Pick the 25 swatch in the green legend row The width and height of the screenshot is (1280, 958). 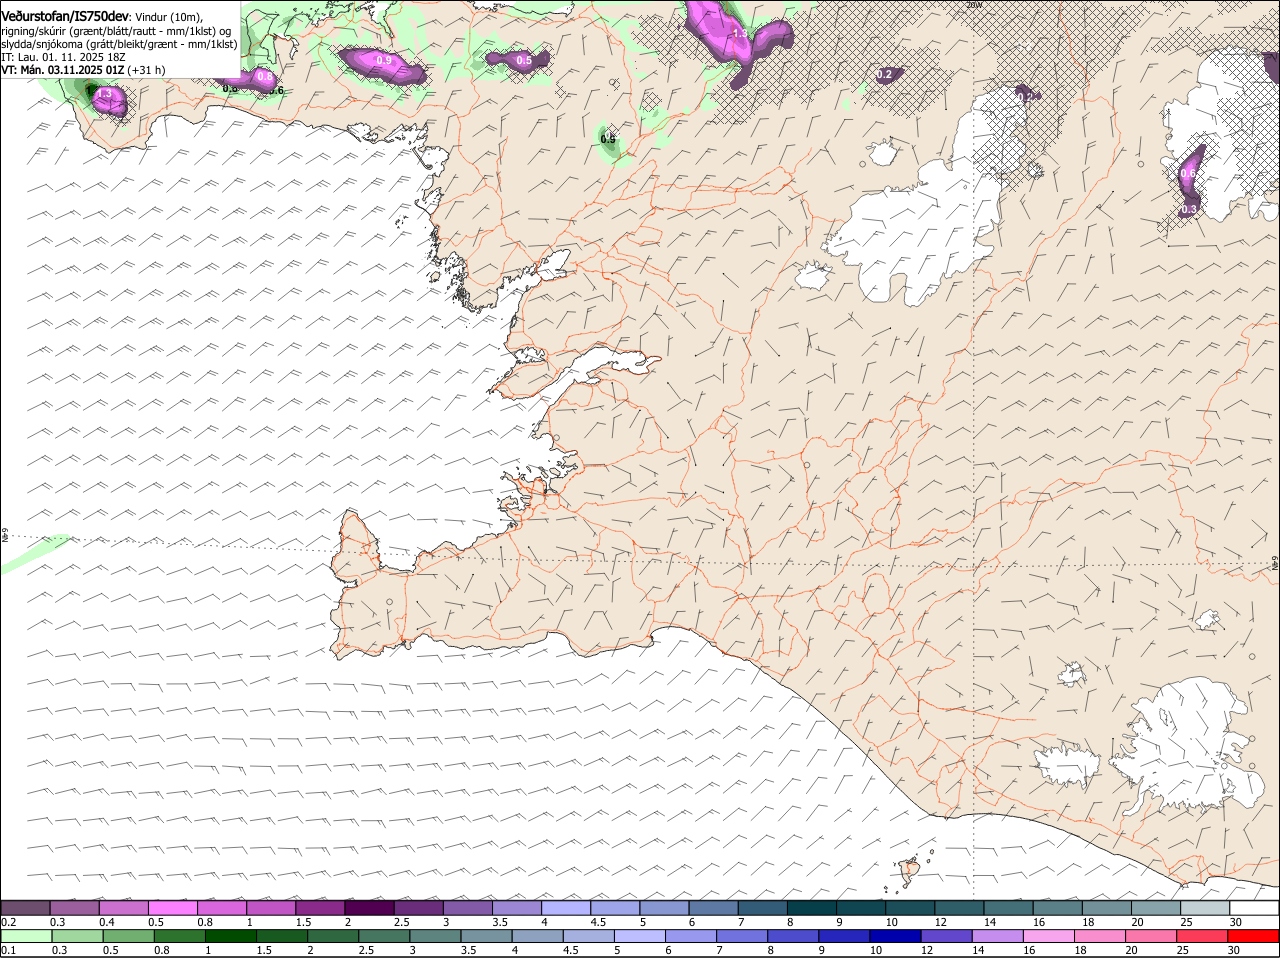(1203, 936)
